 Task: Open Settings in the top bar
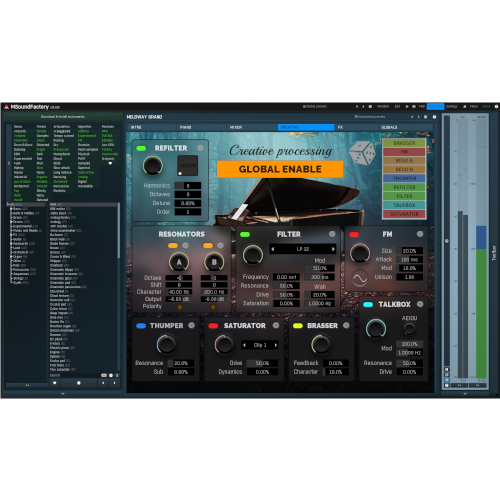pyautogui.click(x=452, y=107)
